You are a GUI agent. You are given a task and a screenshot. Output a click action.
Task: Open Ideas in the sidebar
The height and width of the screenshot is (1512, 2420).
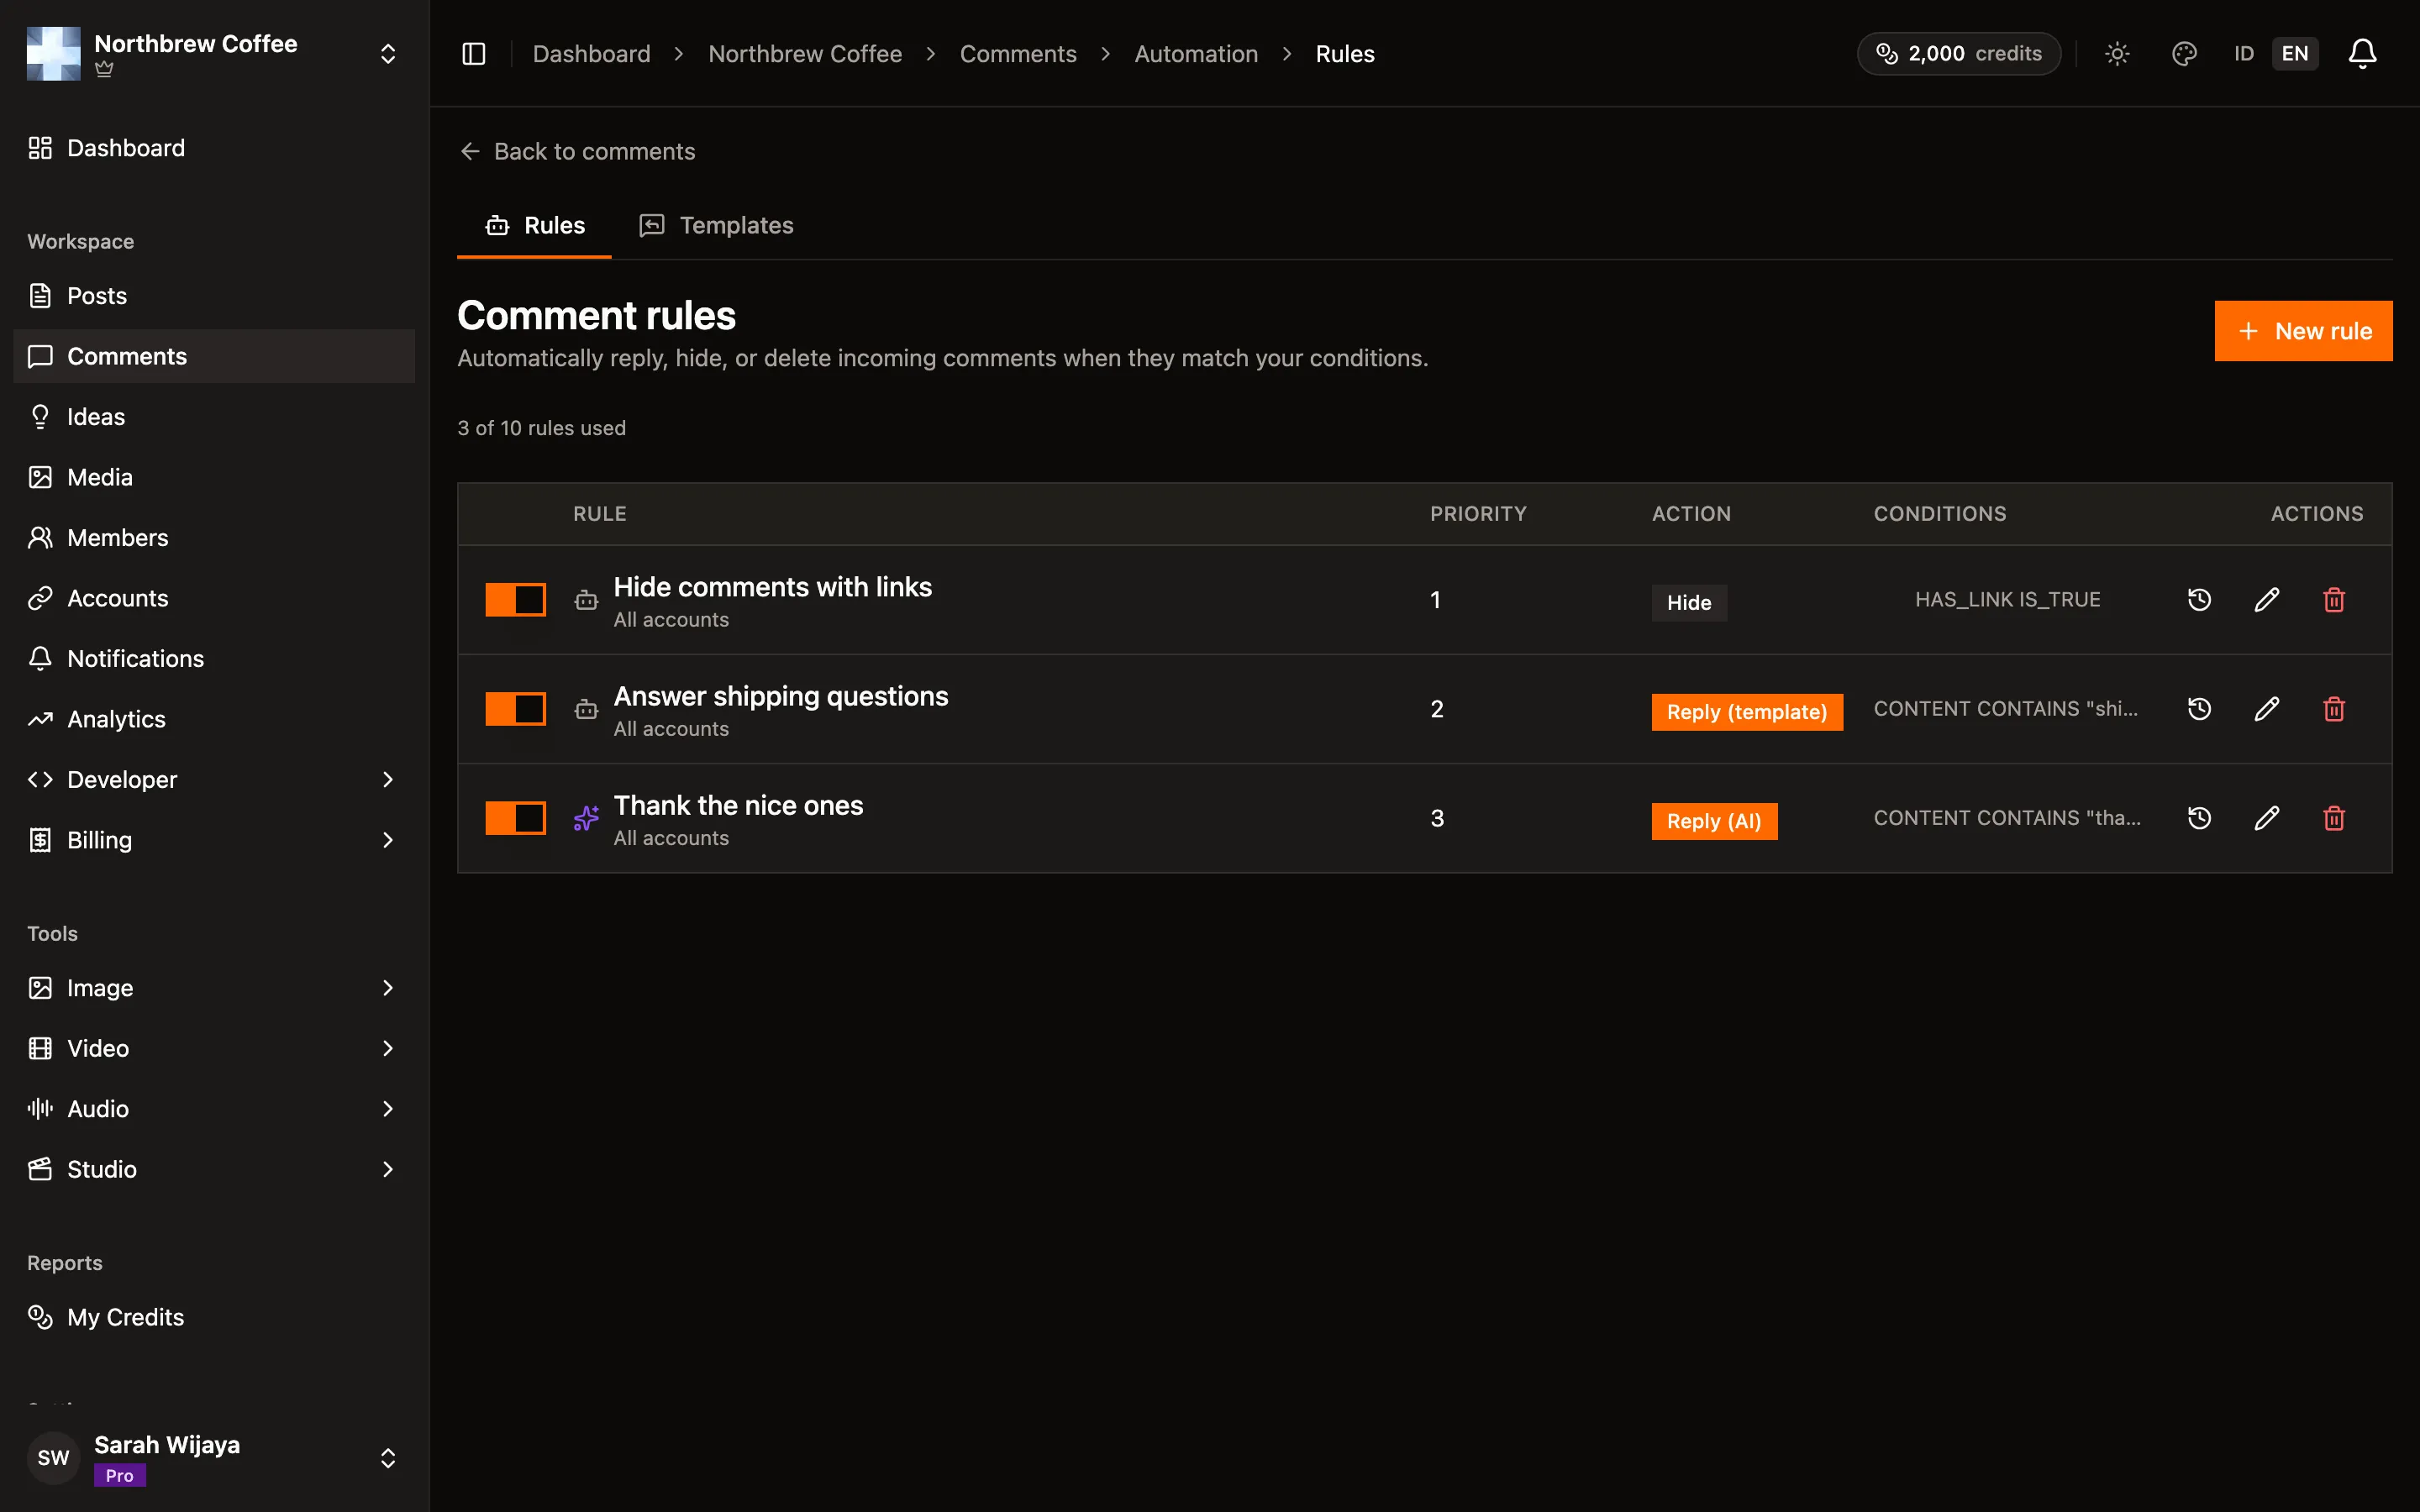click(x=214, y=417)
